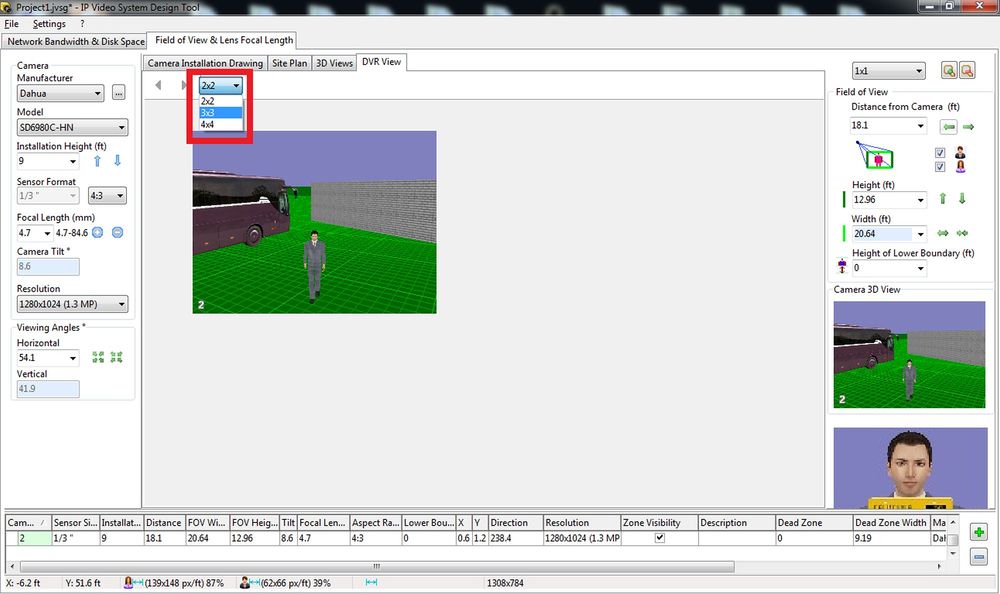This screenshot has width=1000, height=594.
Task: Select 4x4 in the layout list
Action: click(207, 125)
